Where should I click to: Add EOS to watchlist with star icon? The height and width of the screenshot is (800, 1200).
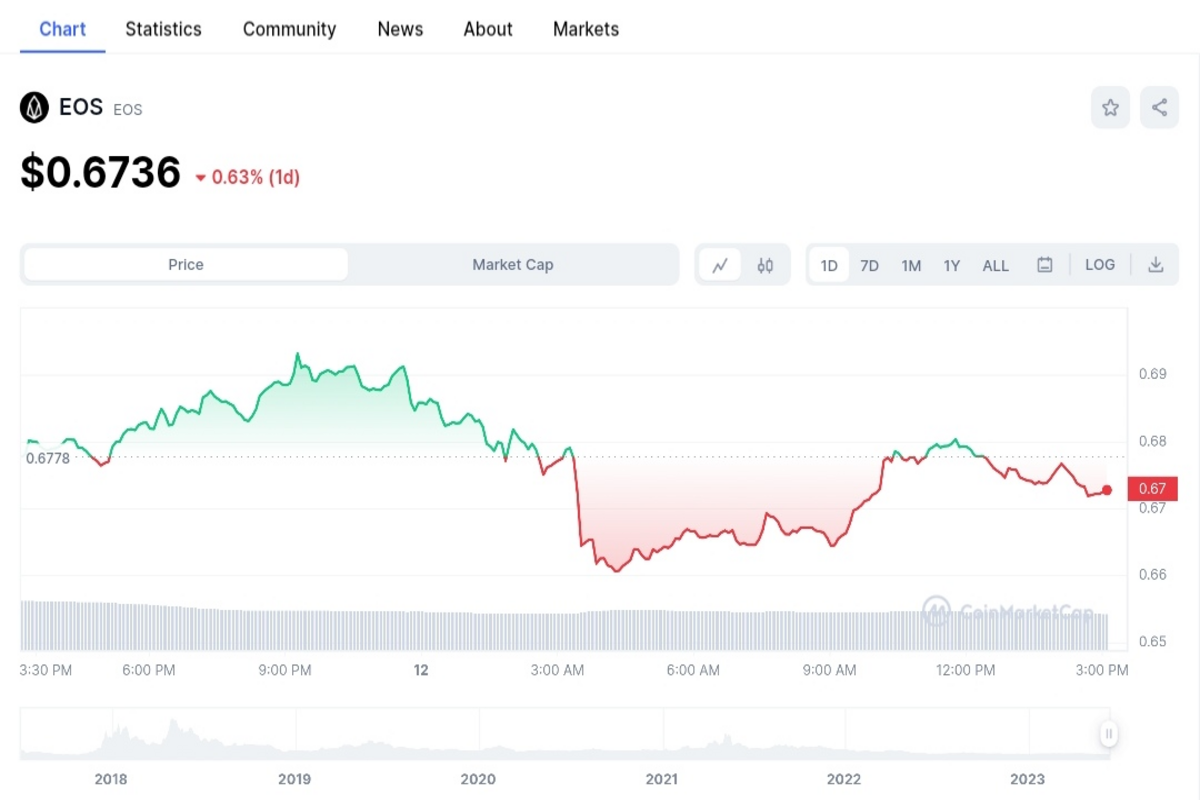pyautogui.click(x=1110, y=108)
